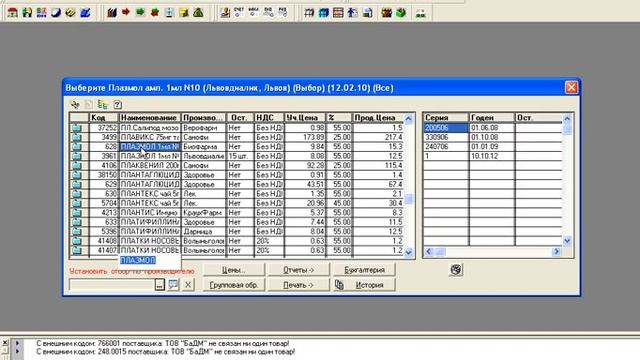Select the ПЛАКВЕНИЛ 200 row name cell

click(150, 165)
